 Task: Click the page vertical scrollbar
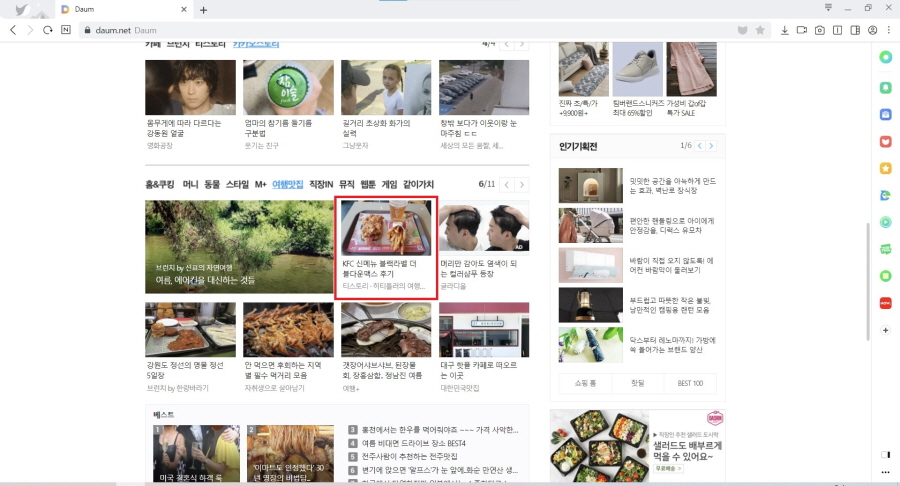tap(867, 281)
